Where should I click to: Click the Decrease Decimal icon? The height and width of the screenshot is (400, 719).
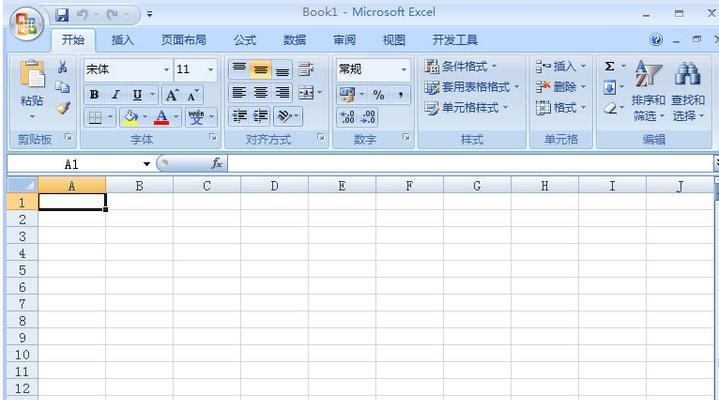(369, 117)
